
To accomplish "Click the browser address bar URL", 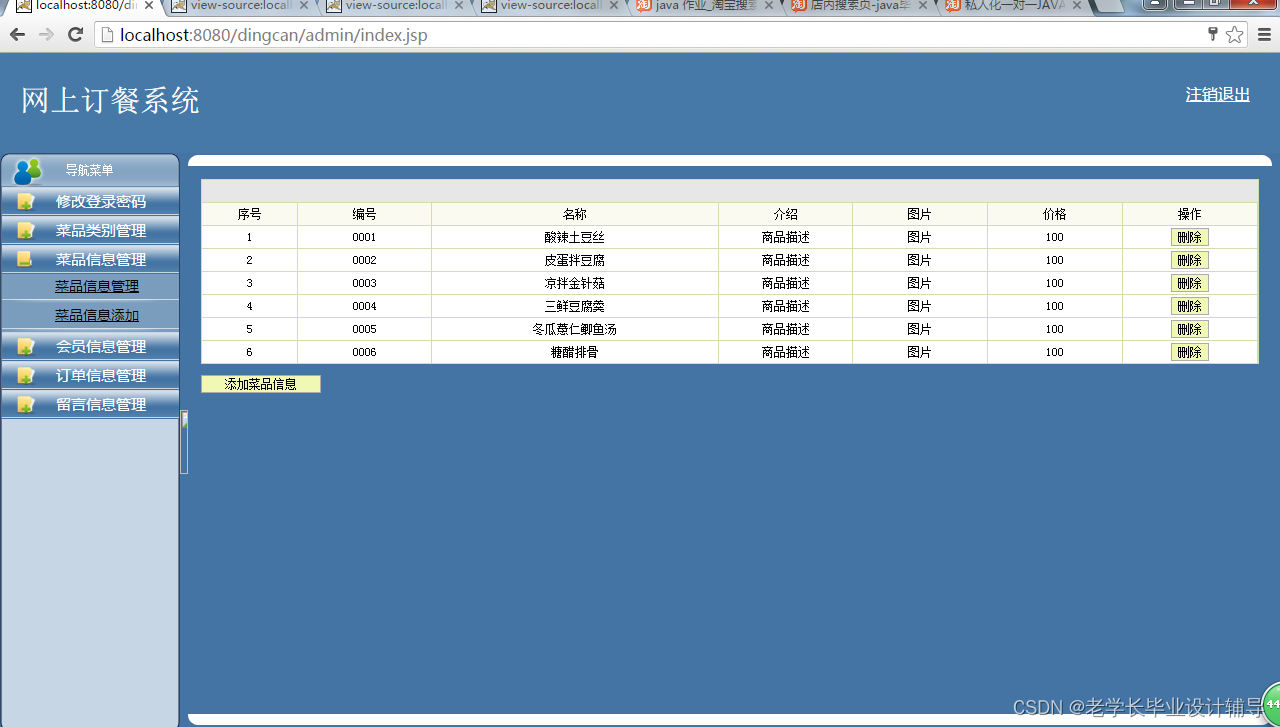I will pos(273,35).
